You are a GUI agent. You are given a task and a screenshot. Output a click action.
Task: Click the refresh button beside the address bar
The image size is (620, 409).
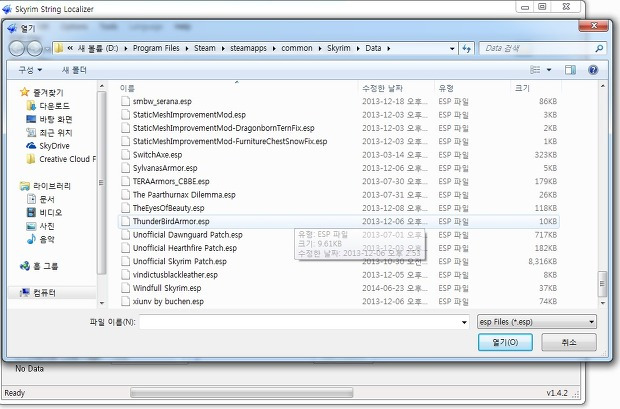click(467, 49)
